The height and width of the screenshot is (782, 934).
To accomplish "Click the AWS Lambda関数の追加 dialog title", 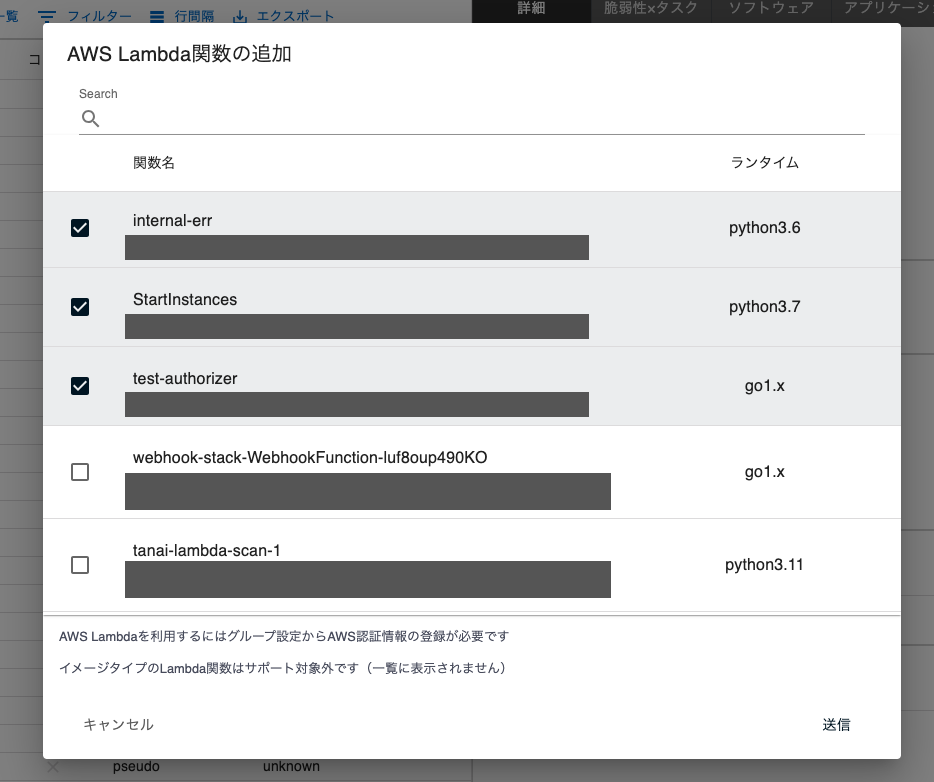I will 179,54.
